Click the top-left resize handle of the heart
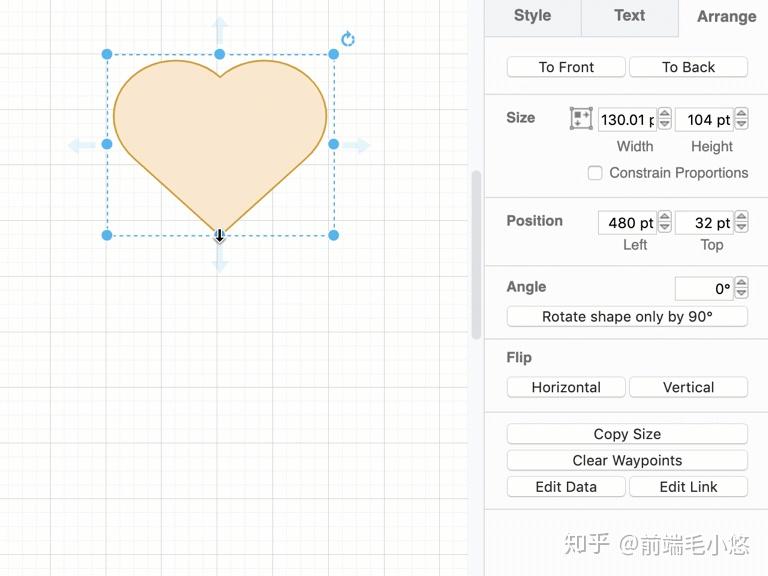The width and height of the screenshot is (768, 576). 107,54
